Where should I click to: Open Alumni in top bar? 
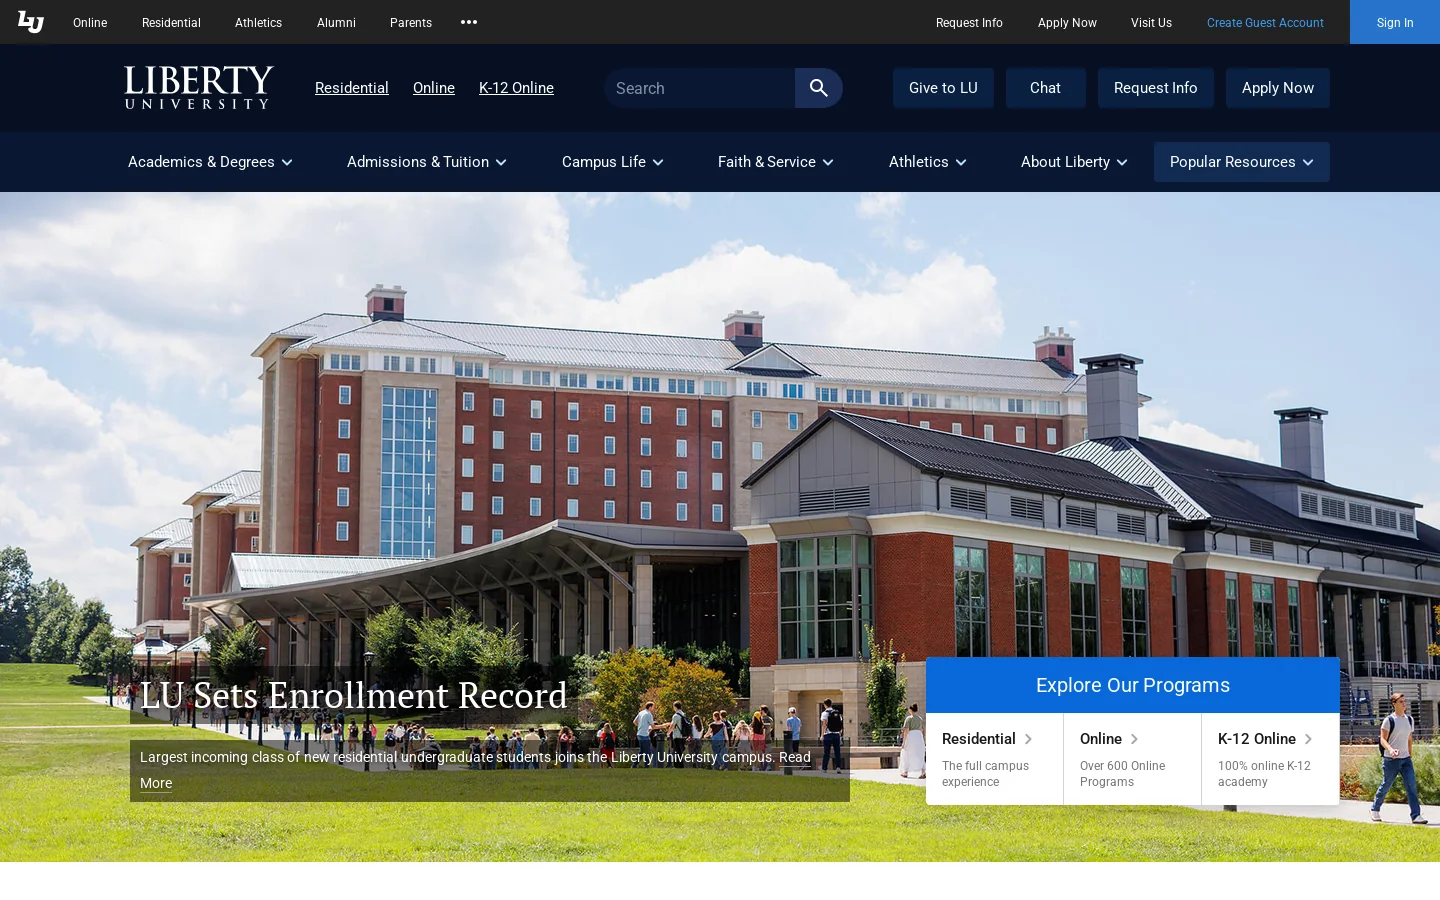tap(336, 22)
